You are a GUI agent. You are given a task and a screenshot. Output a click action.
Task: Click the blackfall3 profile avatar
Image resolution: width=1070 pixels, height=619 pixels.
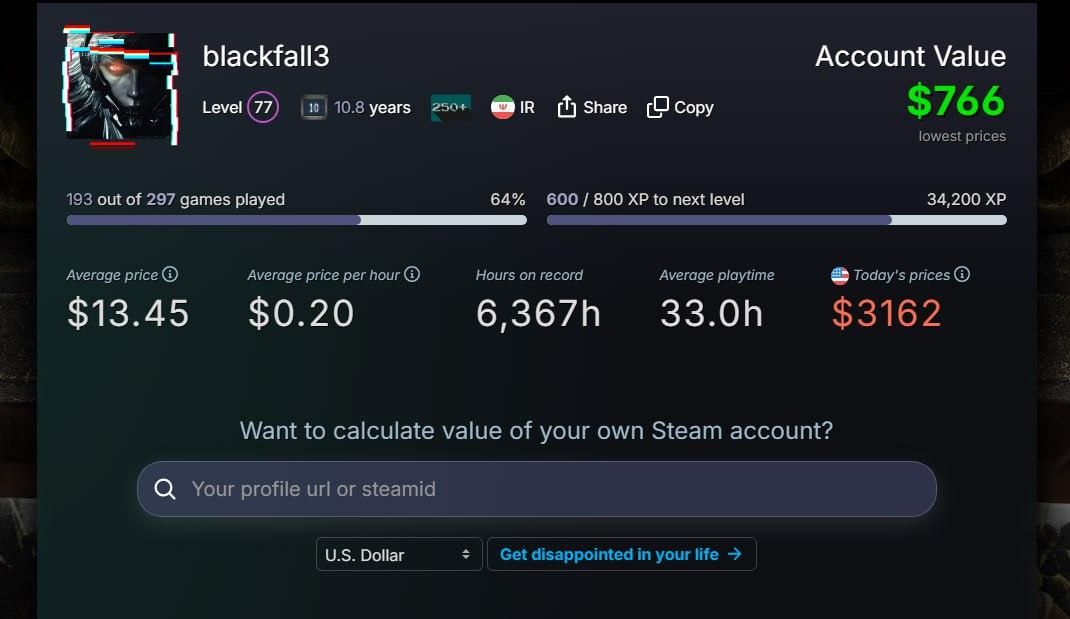click(x=121, y=86)
